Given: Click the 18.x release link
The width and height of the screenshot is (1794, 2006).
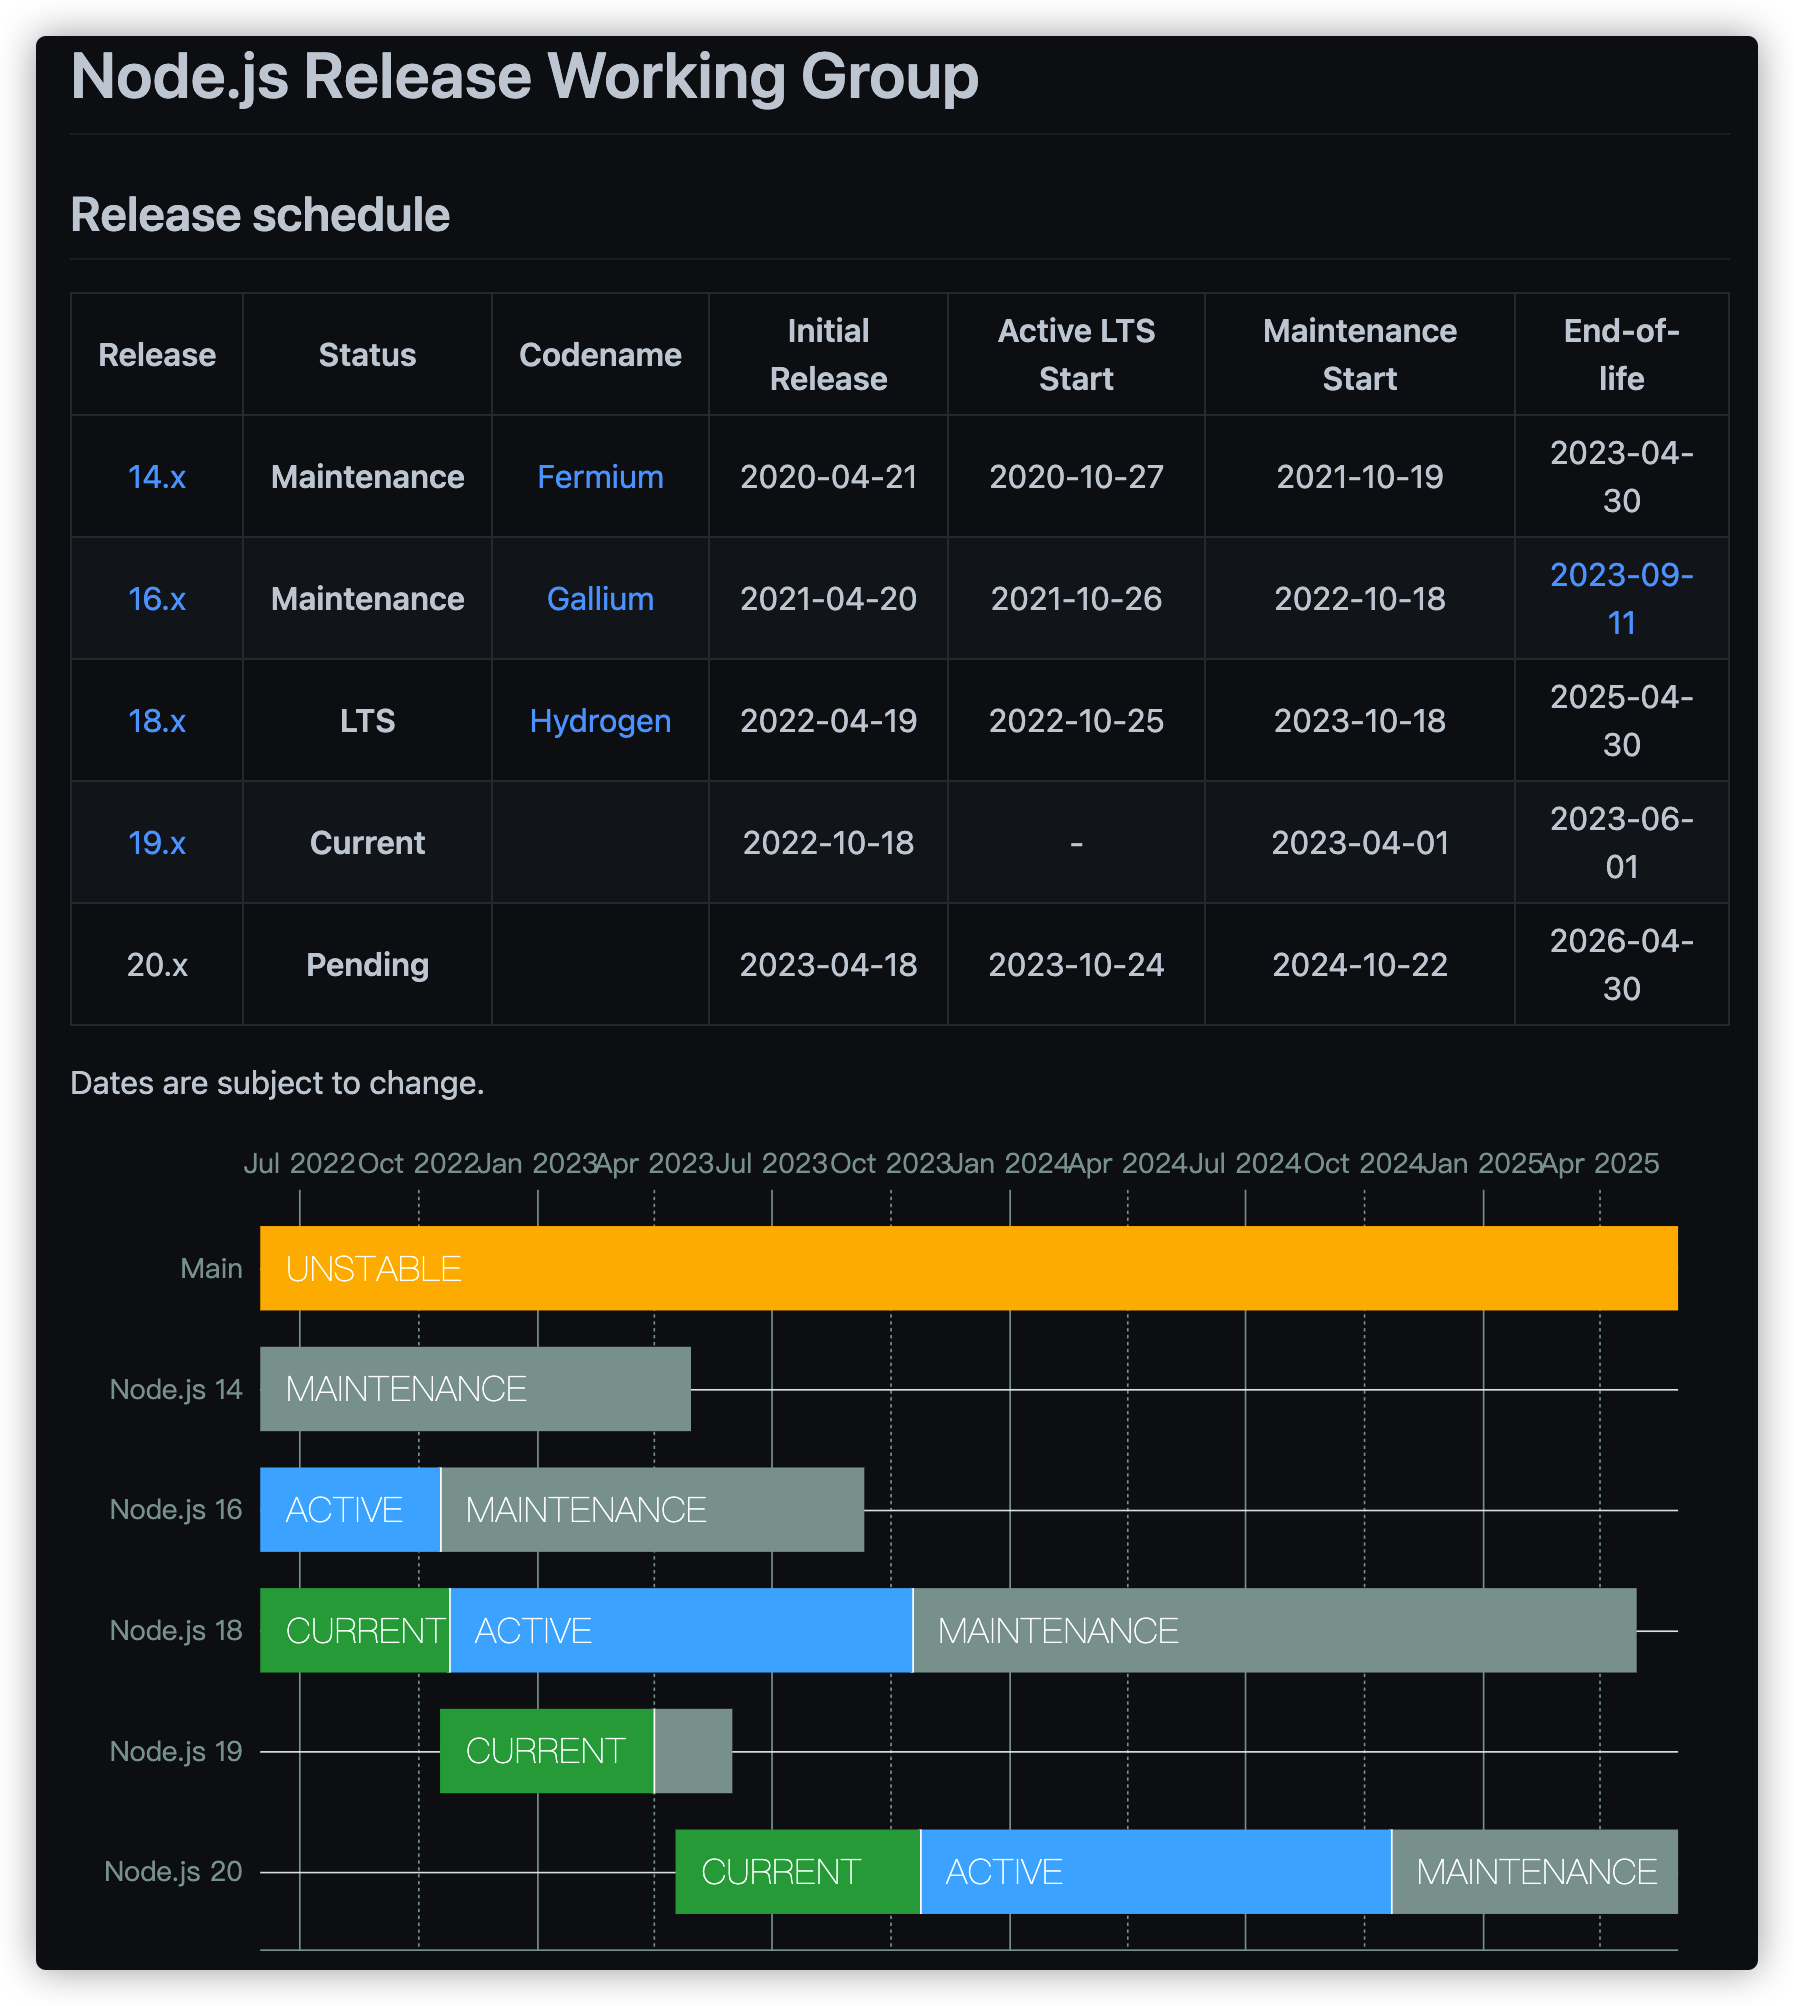Looking at the screenshot, I should 157,721.
